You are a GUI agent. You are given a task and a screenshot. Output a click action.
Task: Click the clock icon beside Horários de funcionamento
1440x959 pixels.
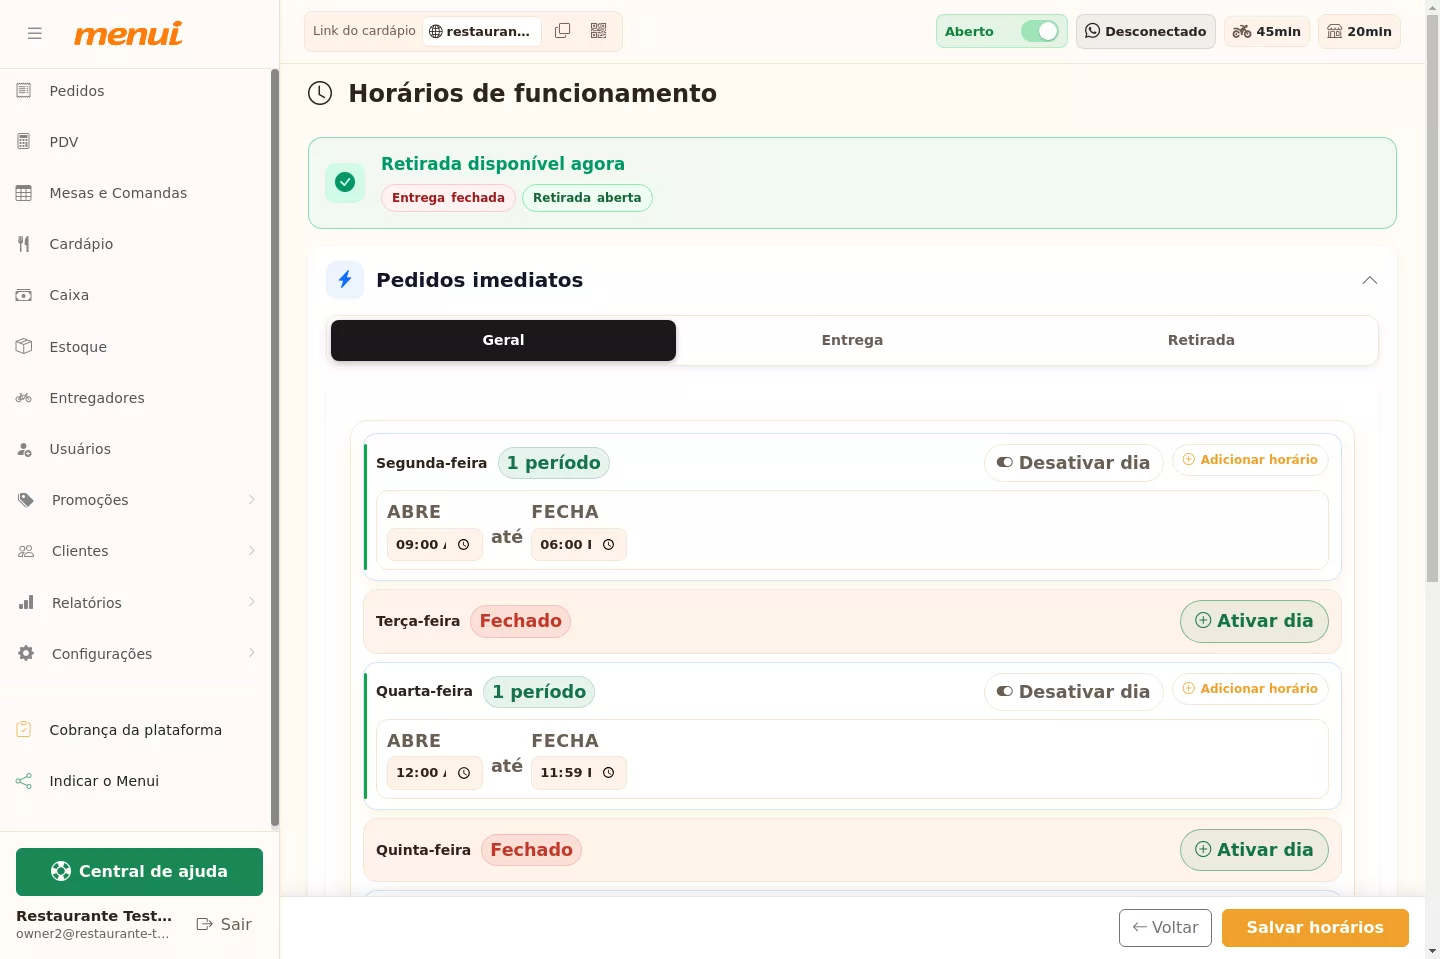tap(320, 93)
